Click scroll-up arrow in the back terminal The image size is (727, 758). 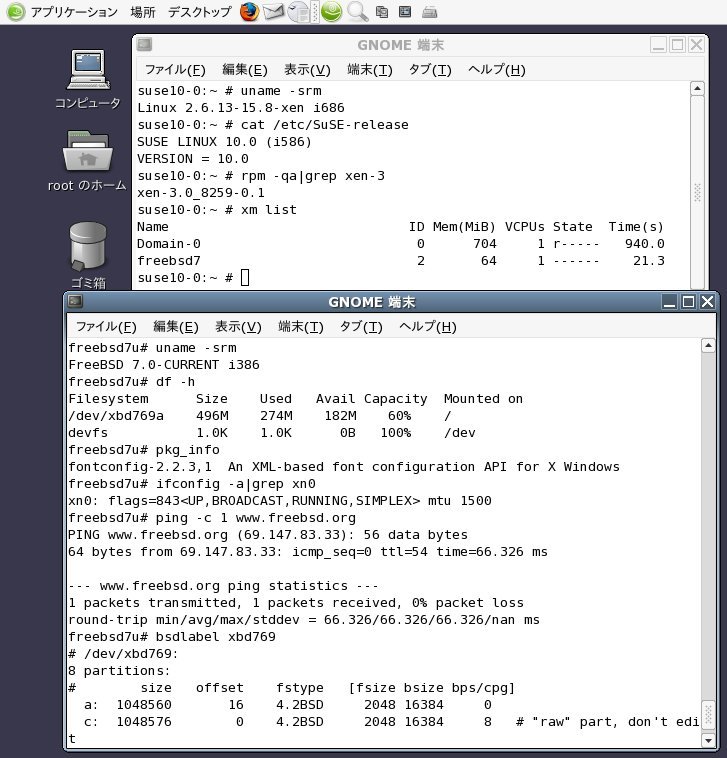697,88
